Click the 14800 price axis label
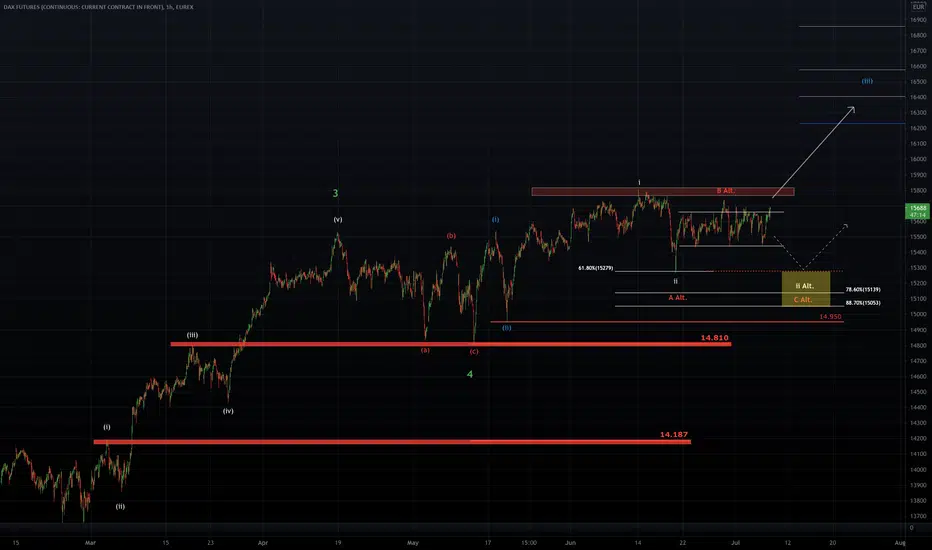932x550 pixels. pos(918,345)
